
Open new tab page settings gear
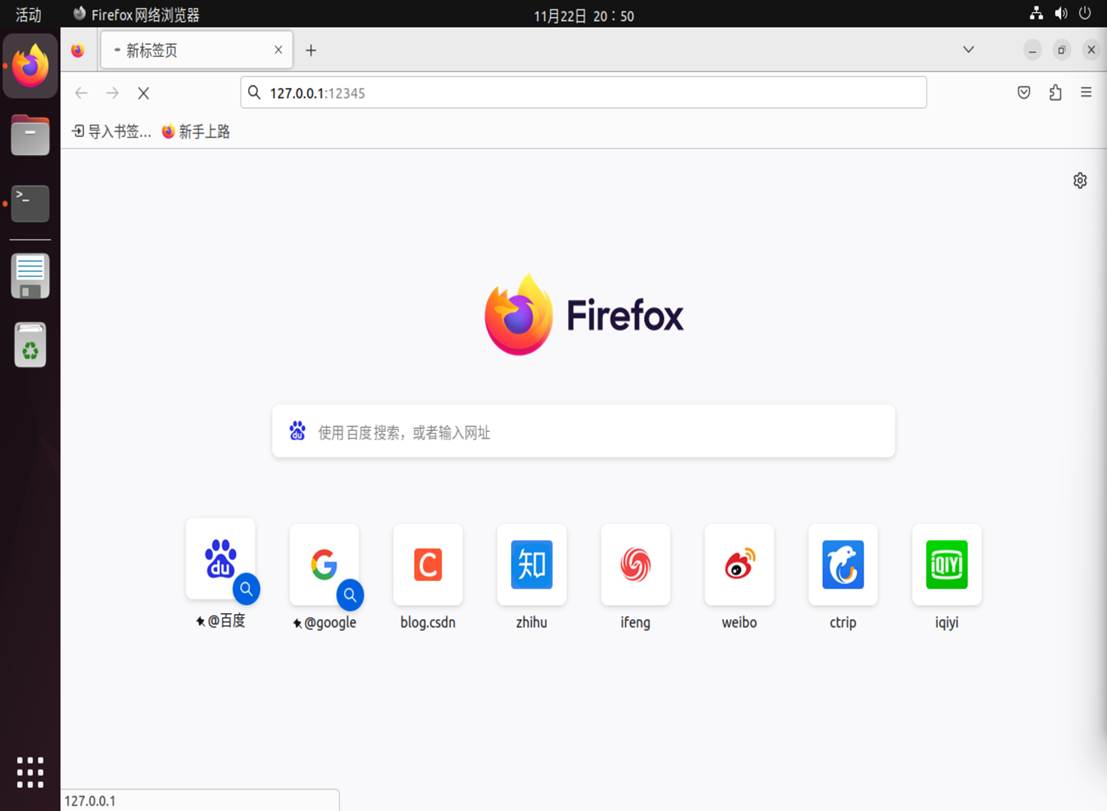(x=1079, y=181)
